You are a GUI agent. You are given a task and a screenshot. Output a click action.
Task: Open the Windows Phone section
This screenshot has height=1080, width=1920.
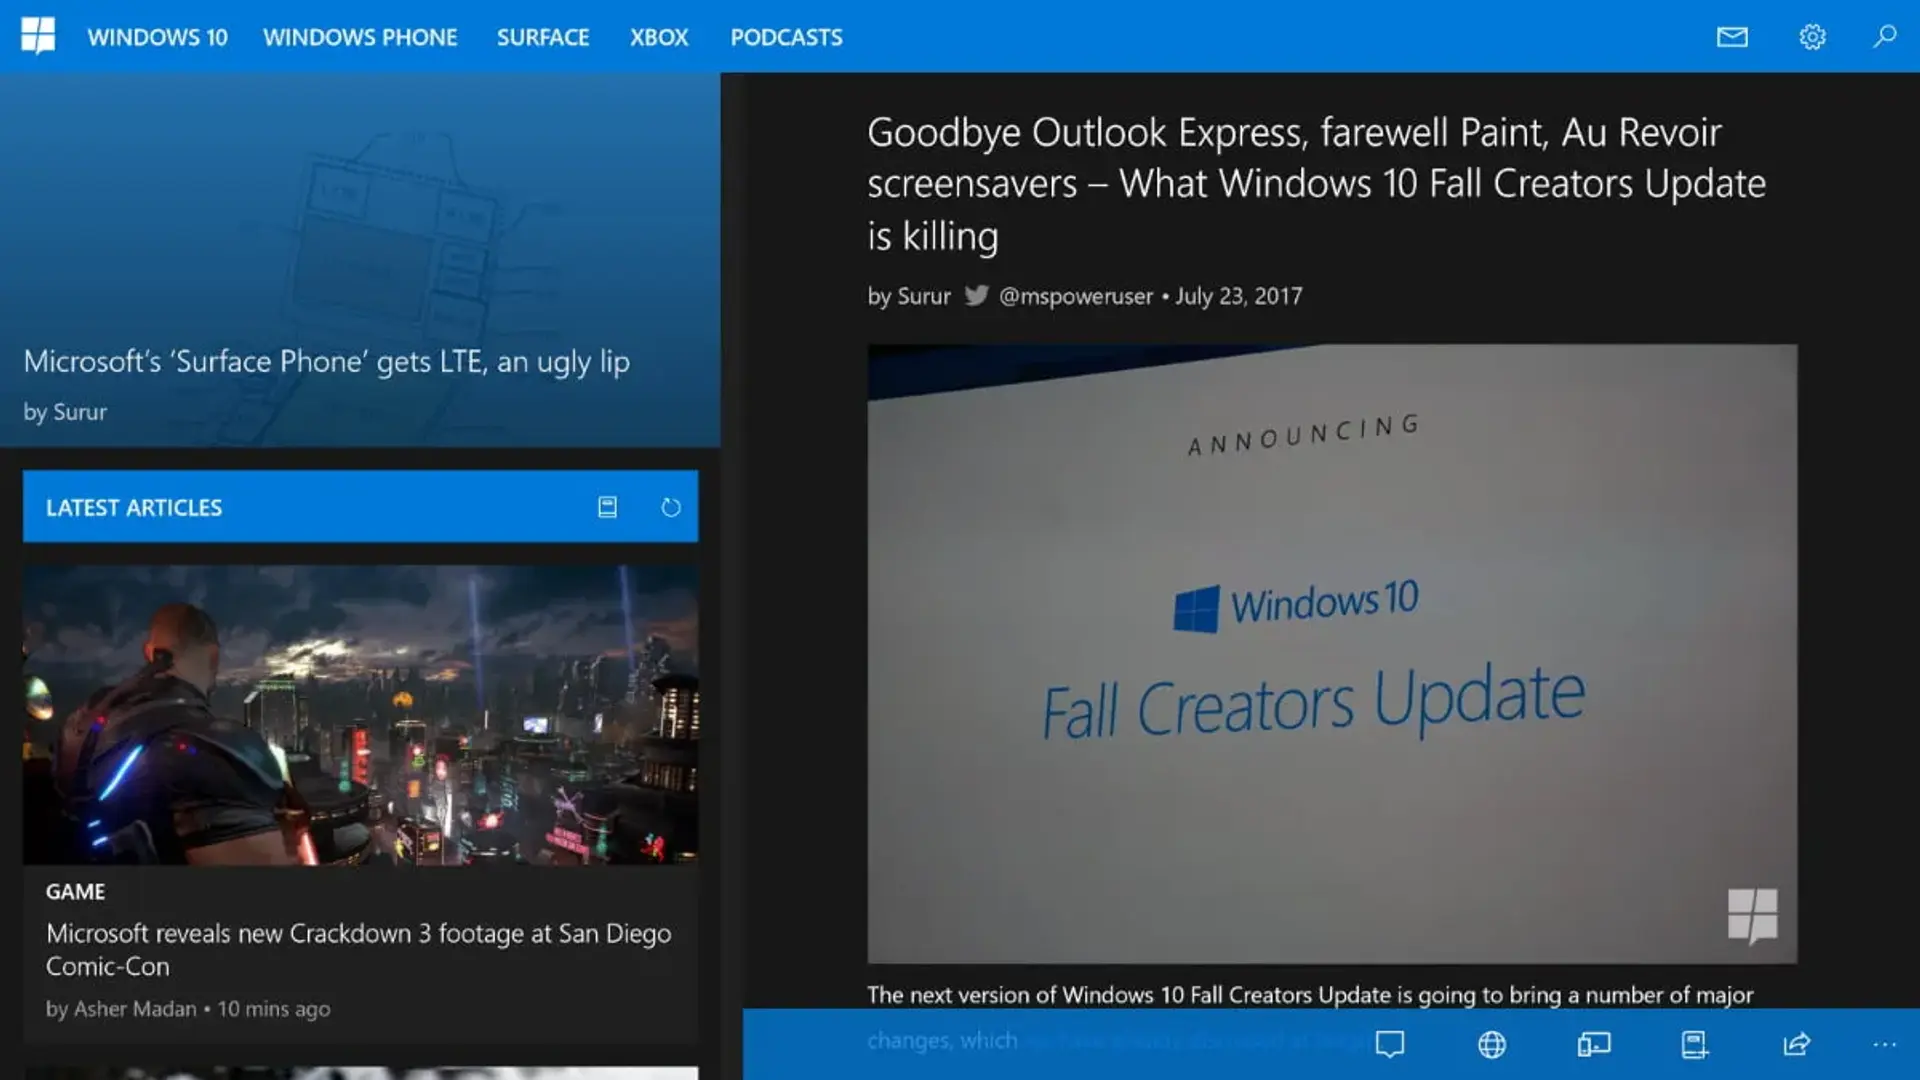tap(360, 37)
